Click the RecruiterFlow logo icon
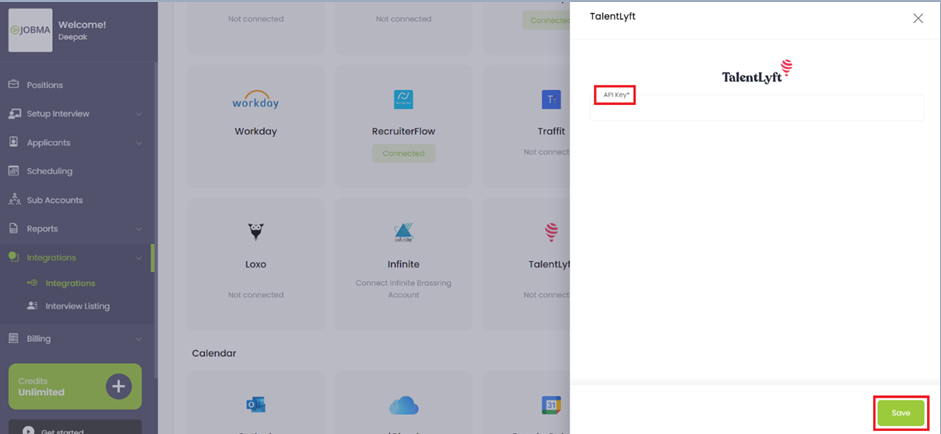 tap(403, 100)
